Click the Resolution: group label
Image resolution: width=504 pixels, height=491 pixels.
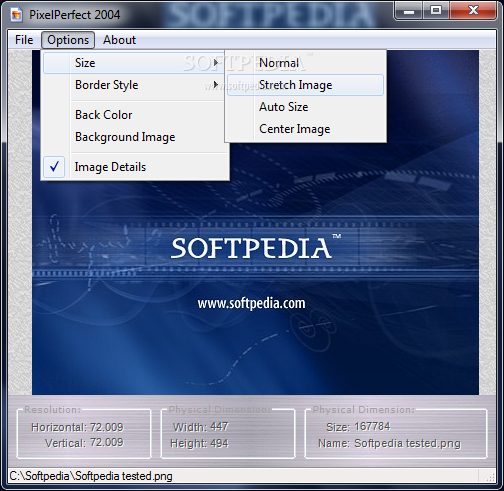[52, 410]
